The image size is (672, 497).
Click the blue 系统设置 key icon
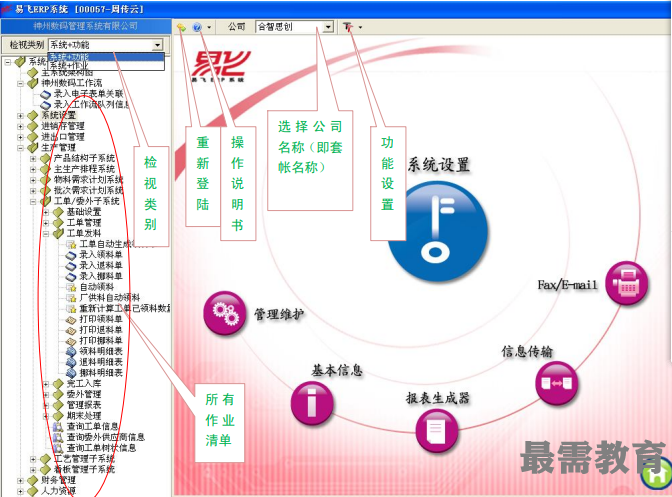point(437,231)
